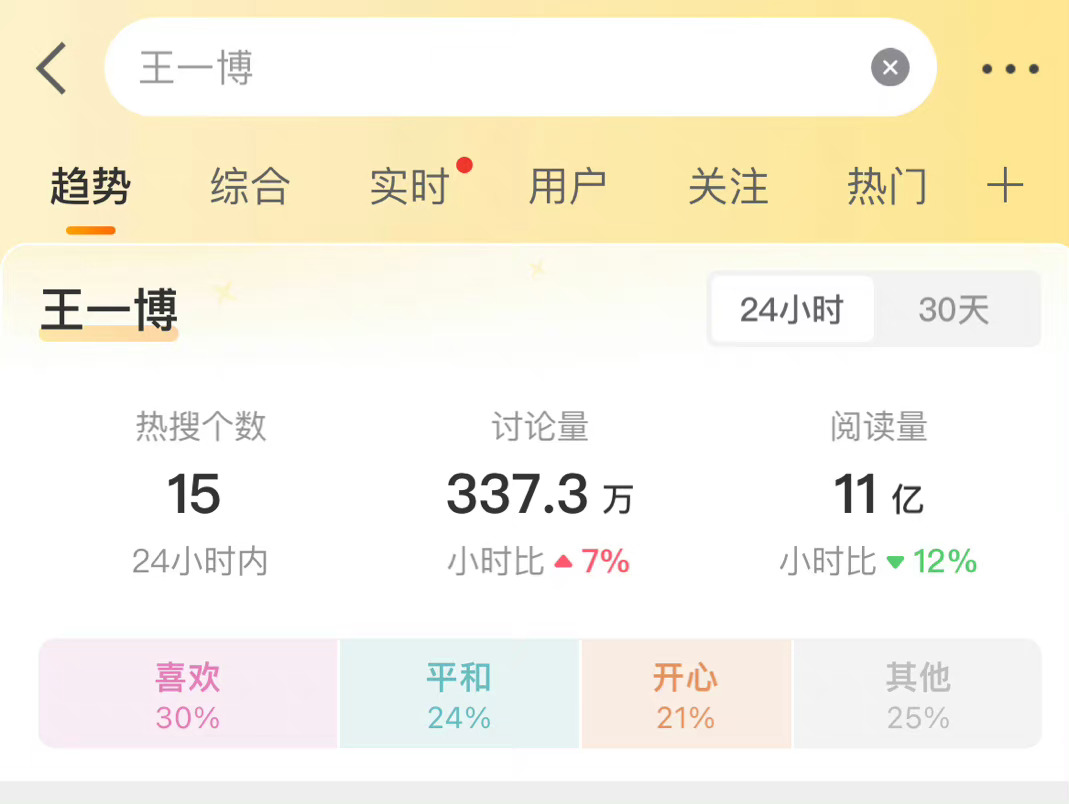Image resolution: width=1069 pixels, height=804 pixels.
Task: Tap the gray 其他 25% sentiment block
Action: 917,694
